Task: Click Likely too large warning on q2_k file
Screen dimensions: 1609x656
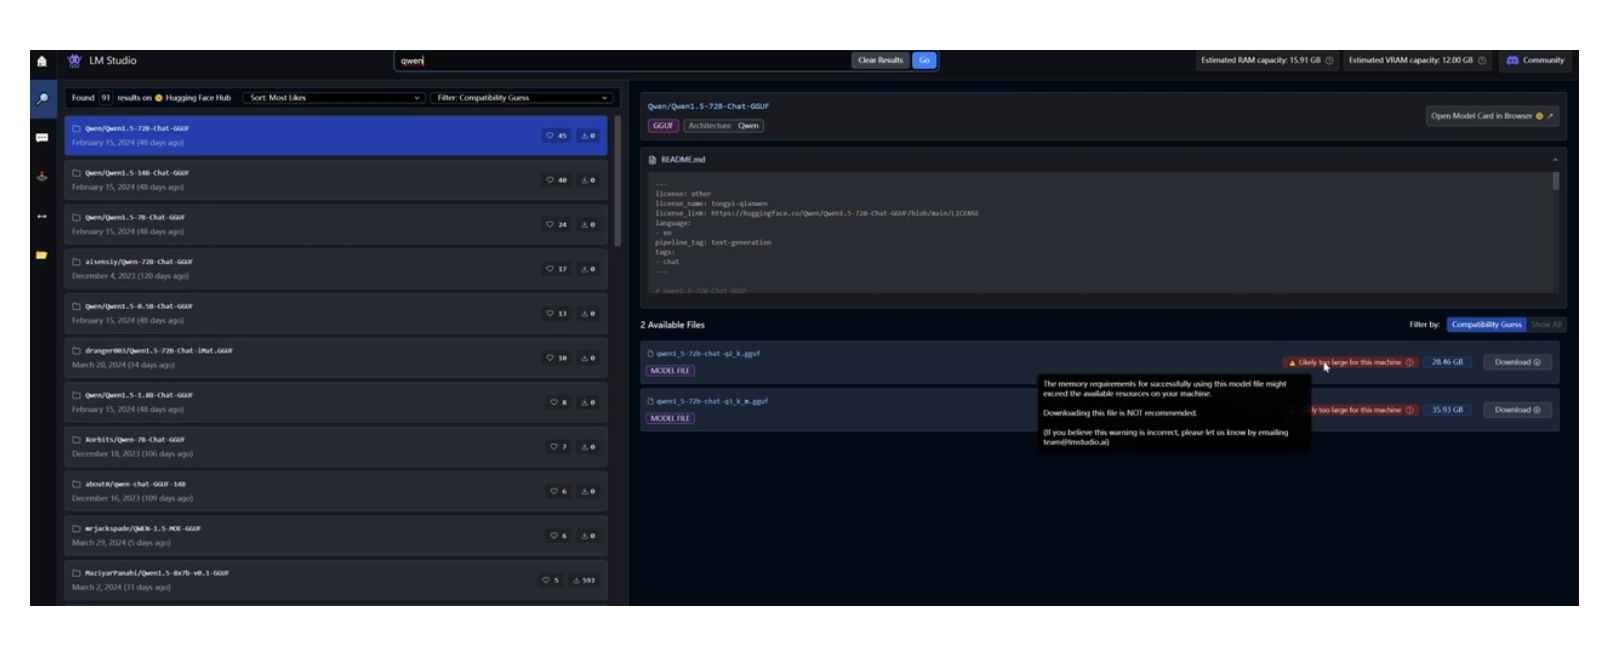Action: coord(1349,363)
